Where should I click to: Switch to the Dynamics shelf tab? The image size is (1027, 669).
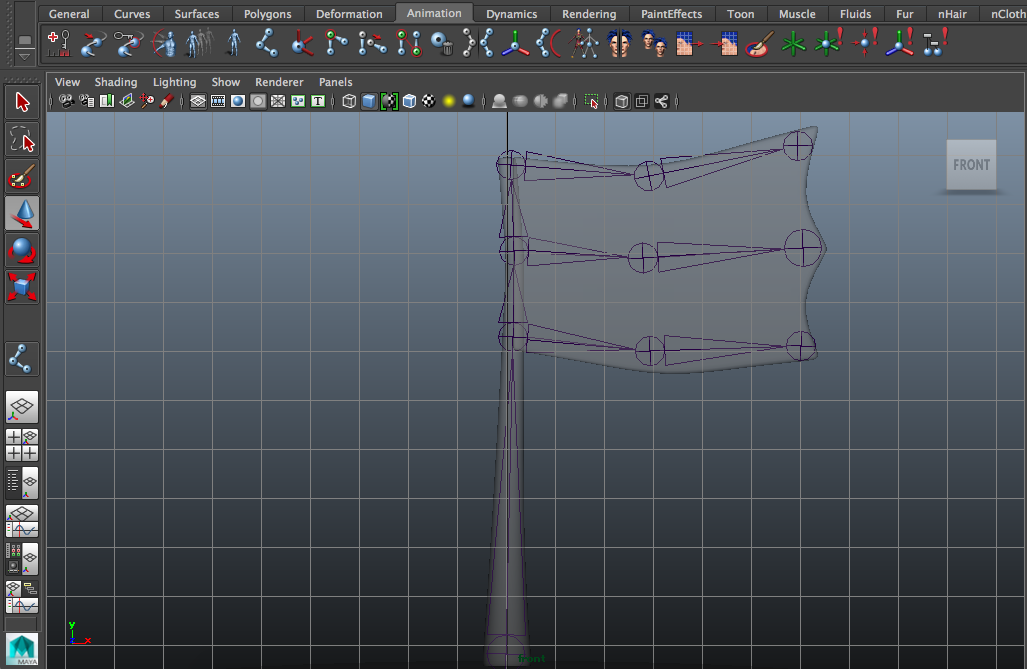[511, 14]
